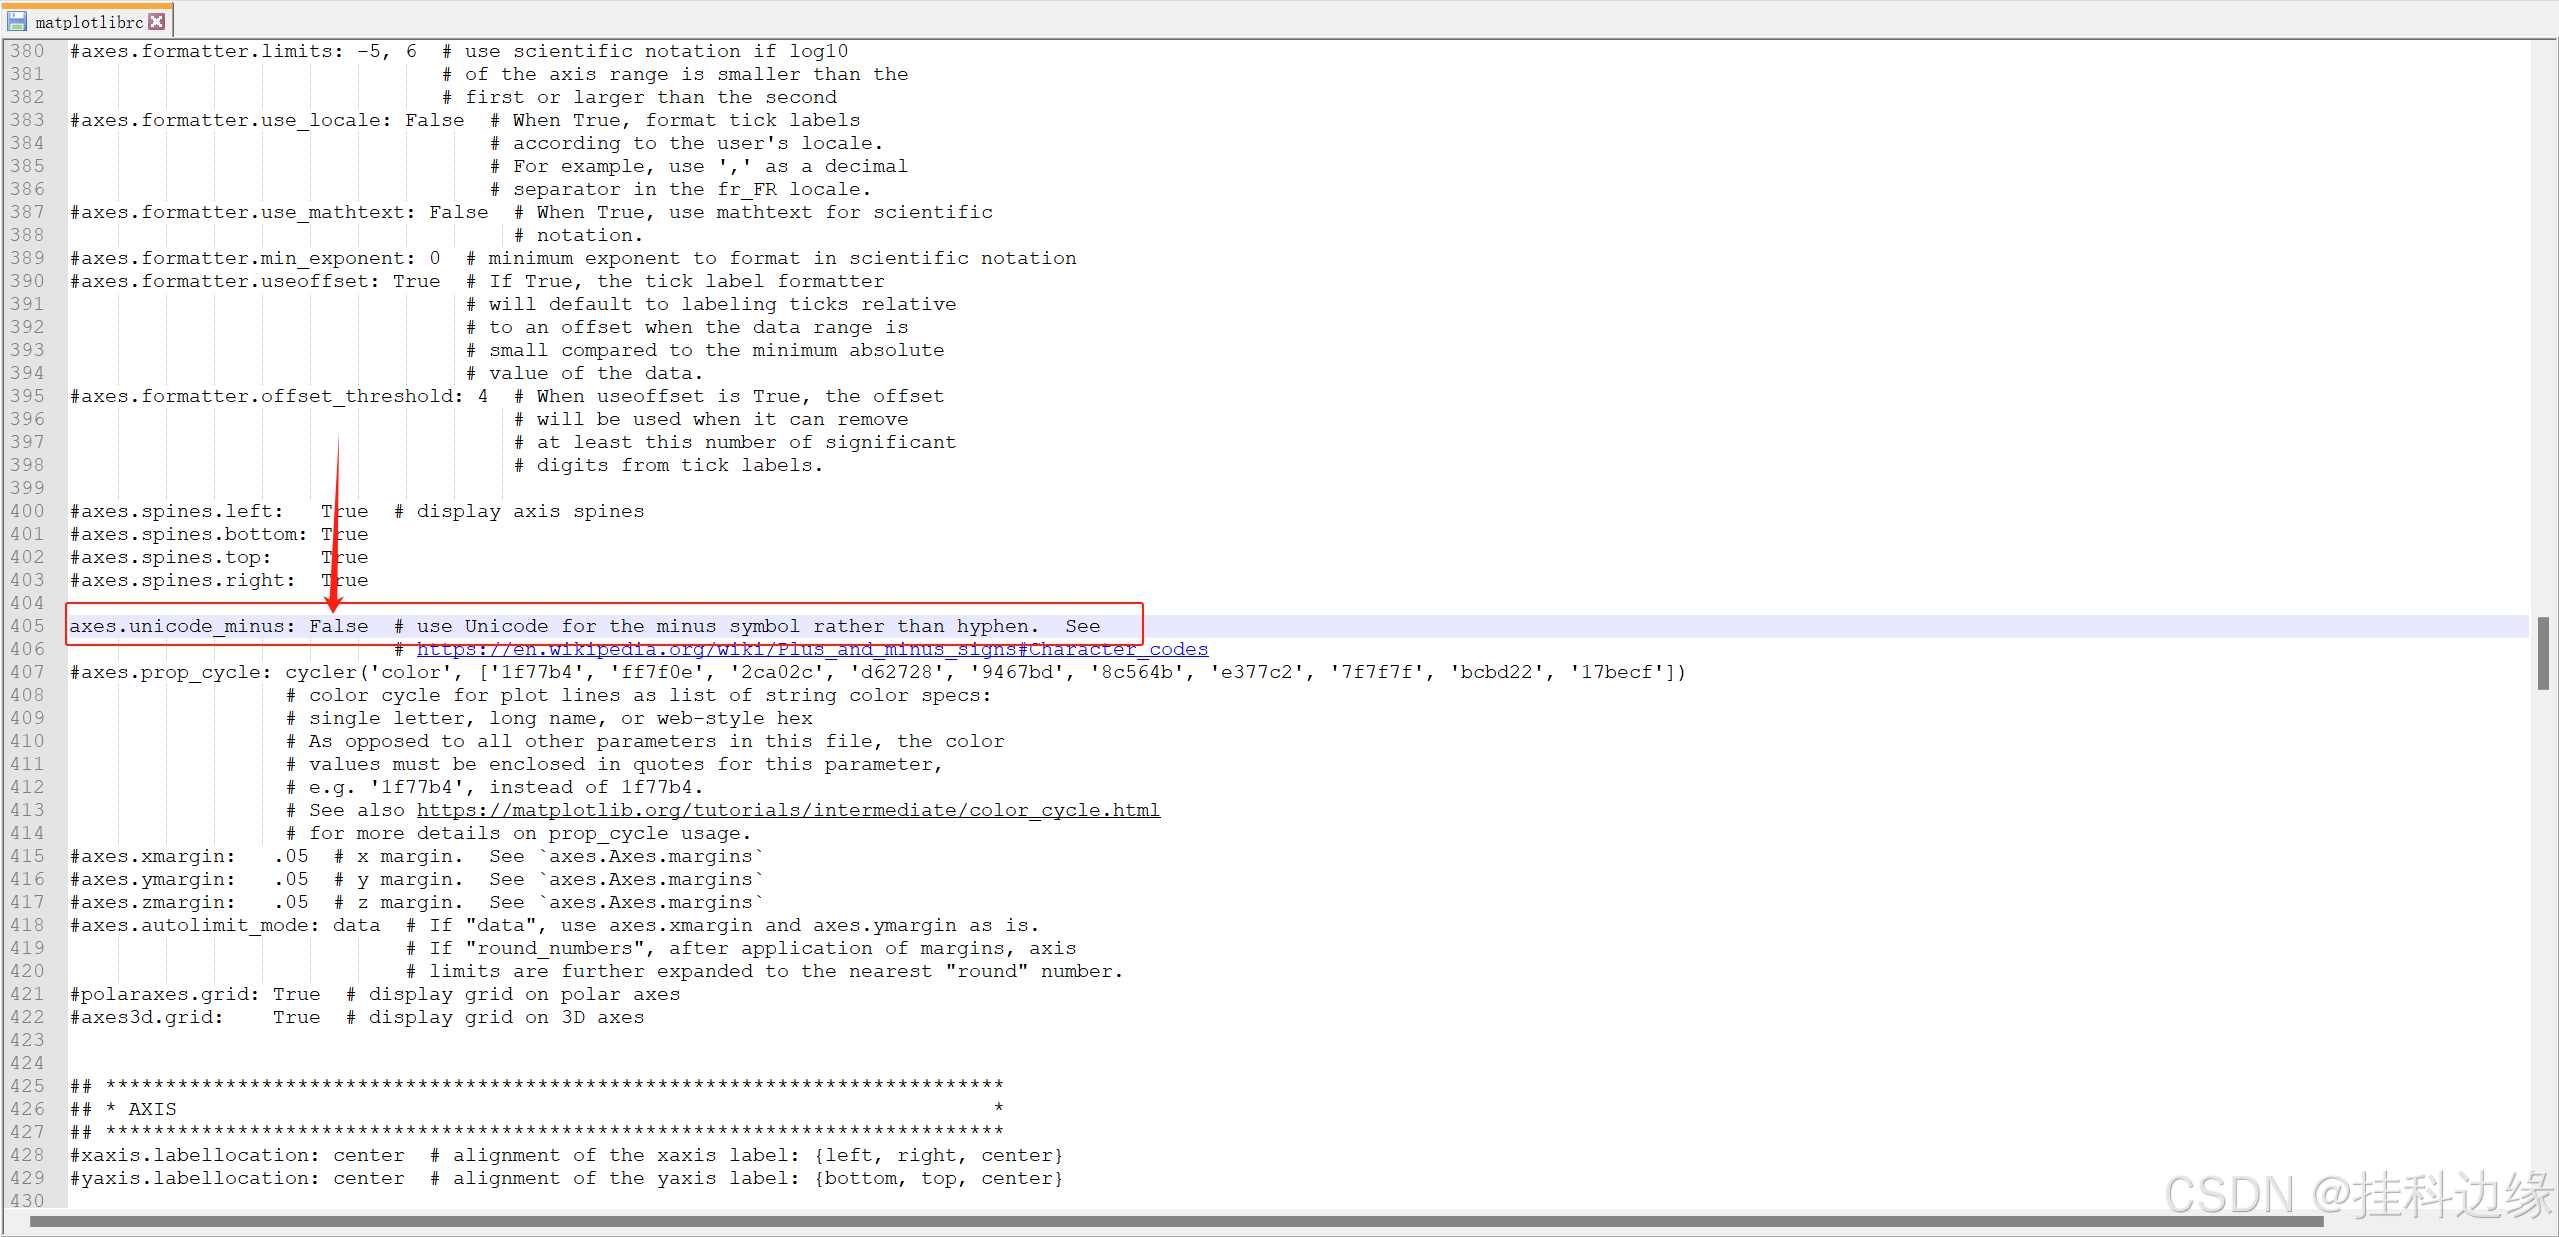Click the #axes.formatter.offset_threshold text on line 395

click(266, 396)
